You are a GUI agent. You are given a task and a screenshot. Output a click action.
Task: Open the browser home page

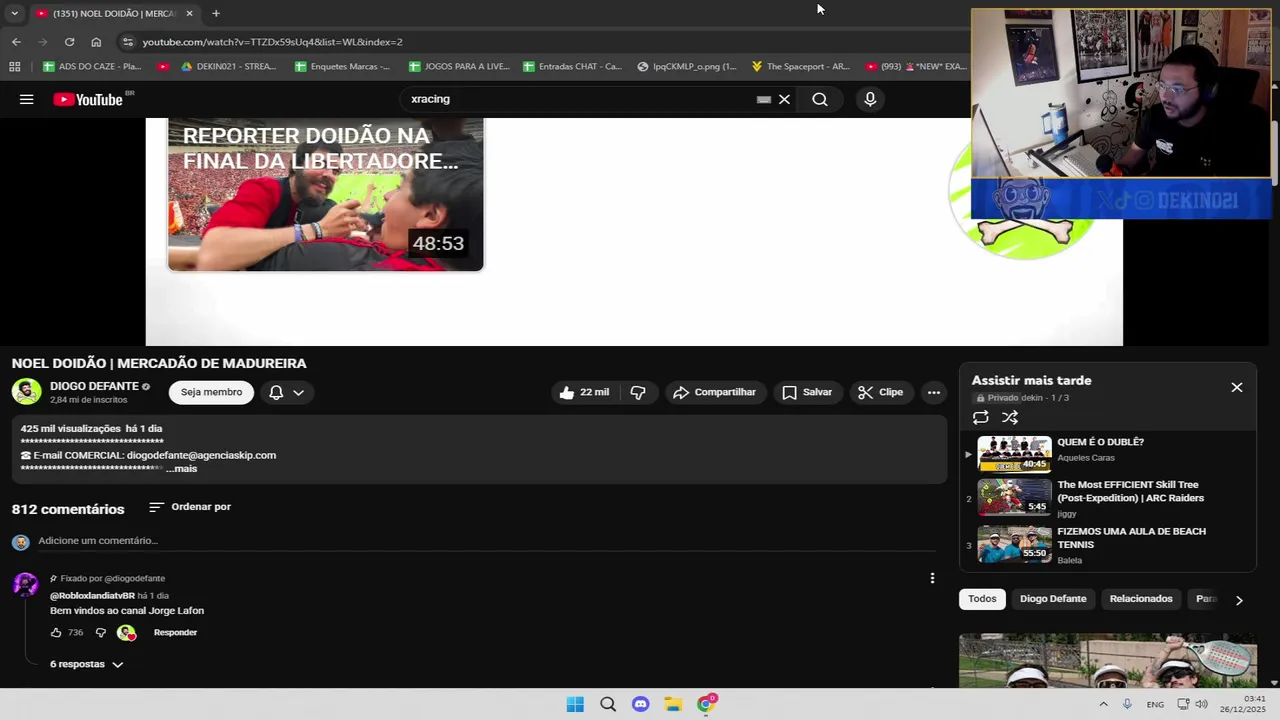pos(96,42)
